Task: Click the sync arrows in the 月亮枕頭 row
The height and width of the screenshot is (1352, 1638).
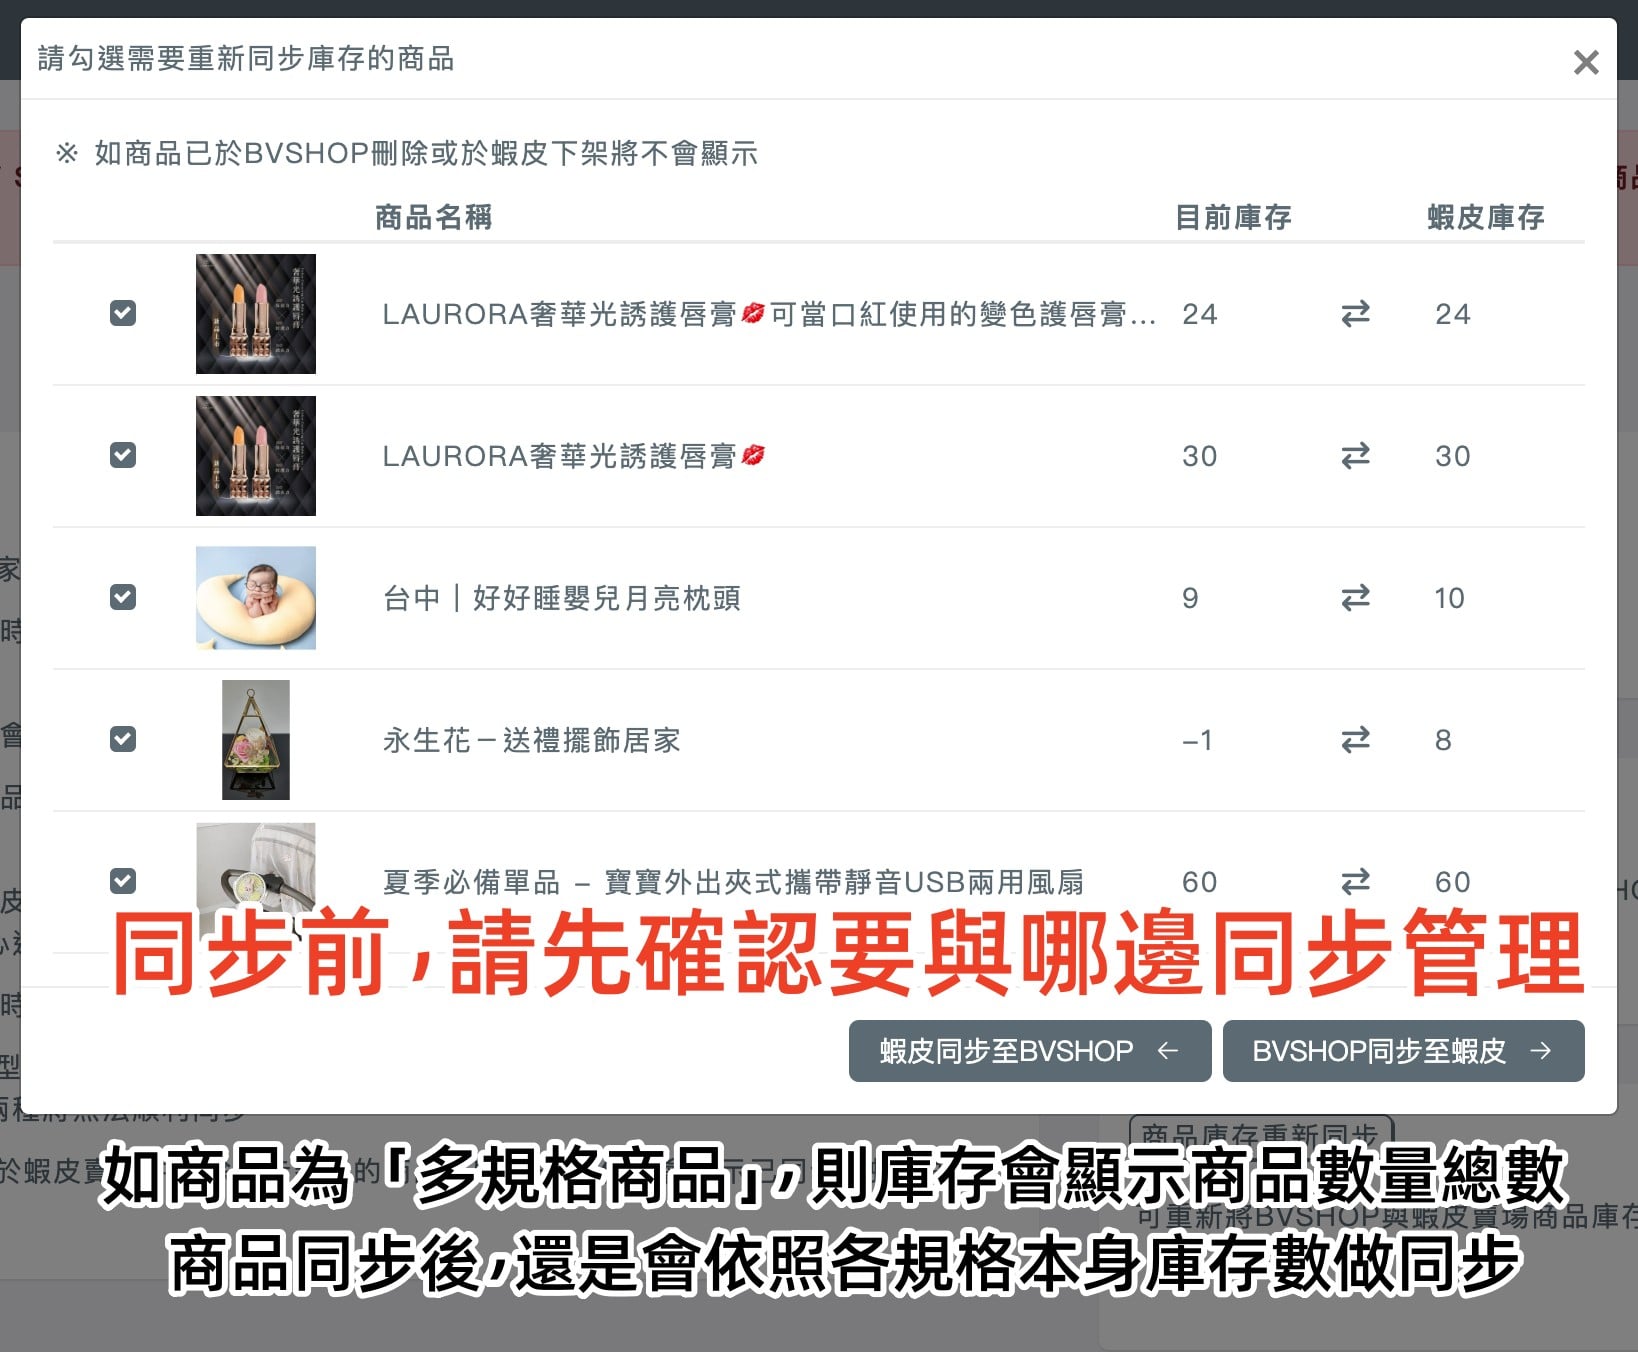Action: [1355, 598]
